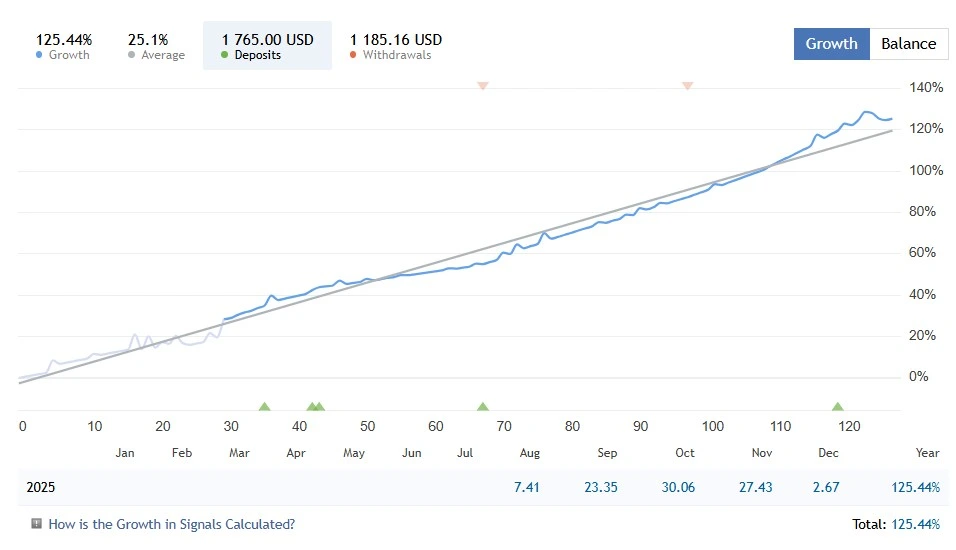This screenshot has height=550, width=956.
Task: Open 'How is the Growth in Signals Calculated?'
Action: point(171,523)
